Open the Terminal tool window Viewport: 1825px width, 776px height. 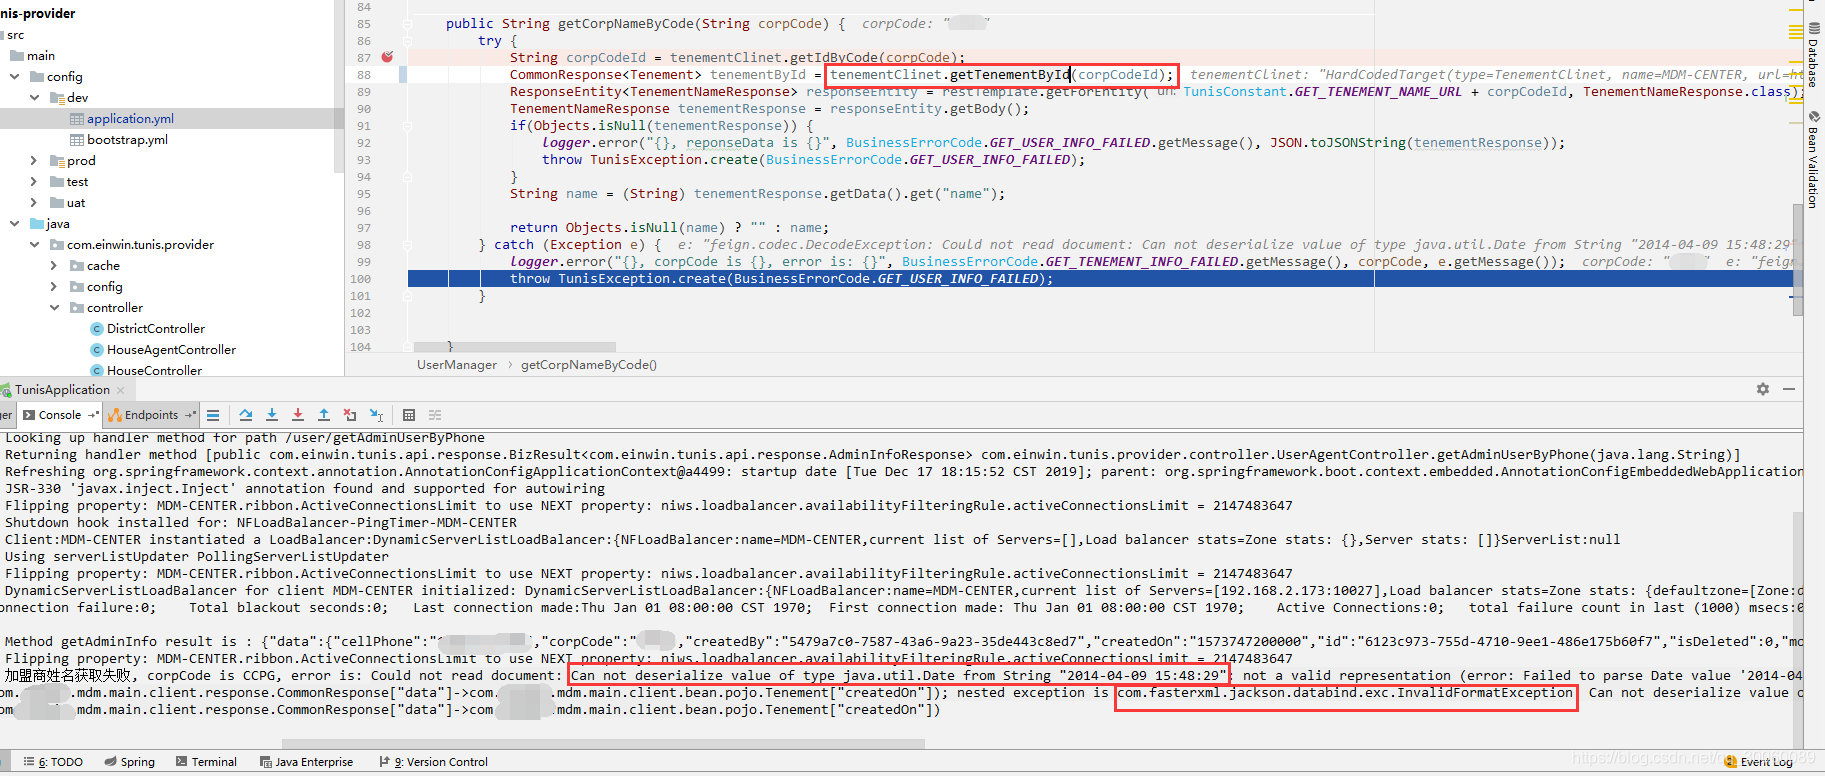pos(206,762)
